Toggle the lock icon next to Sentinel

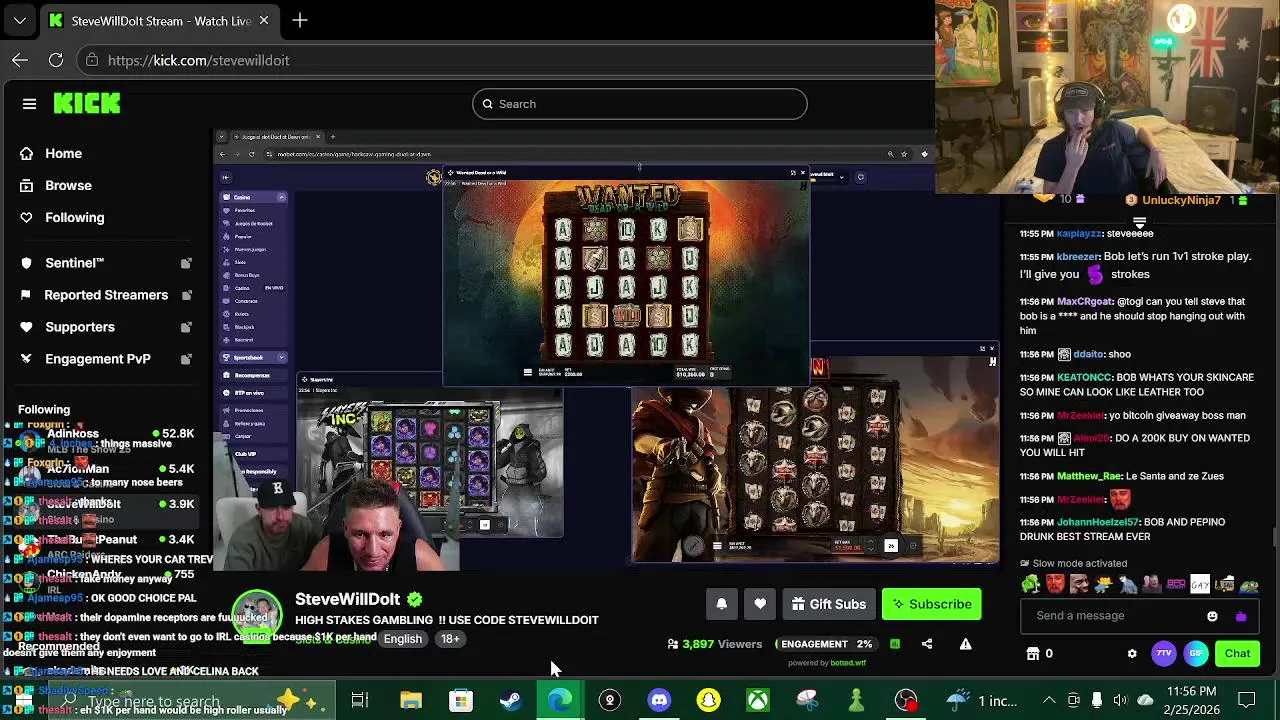186,263
